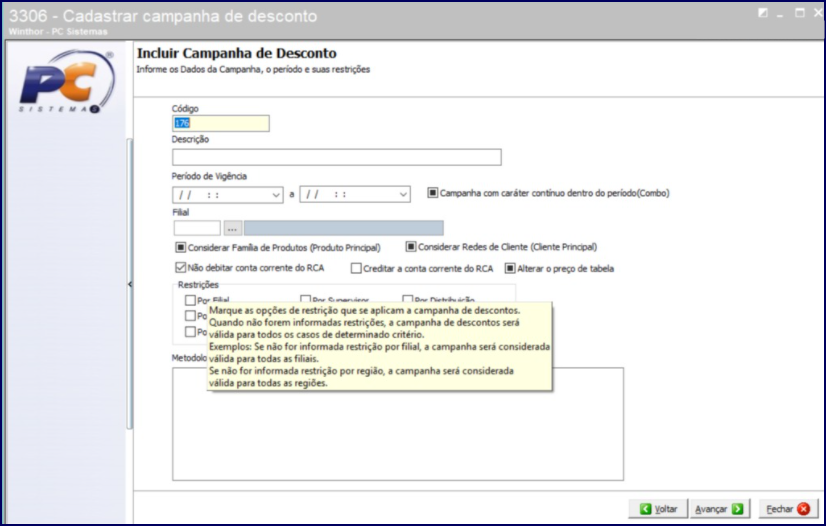826x526 pixels.
Task: Toggle Campanha com caráter contínuo checkbox
Action: click(x=432, y=193)
